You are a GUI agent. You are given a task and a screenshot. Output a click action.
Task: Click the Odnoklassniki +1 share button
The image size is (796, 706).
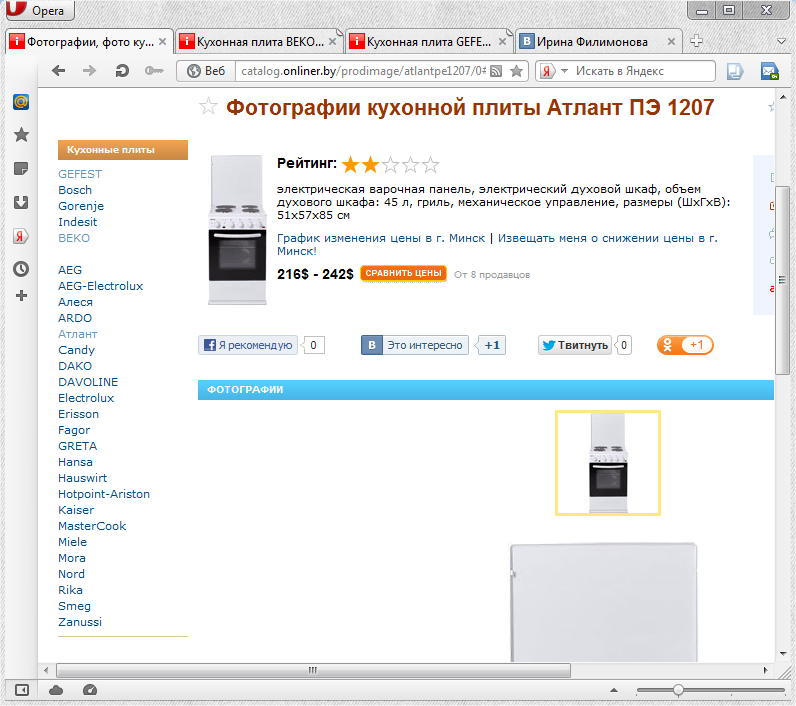tap(685, 345)
